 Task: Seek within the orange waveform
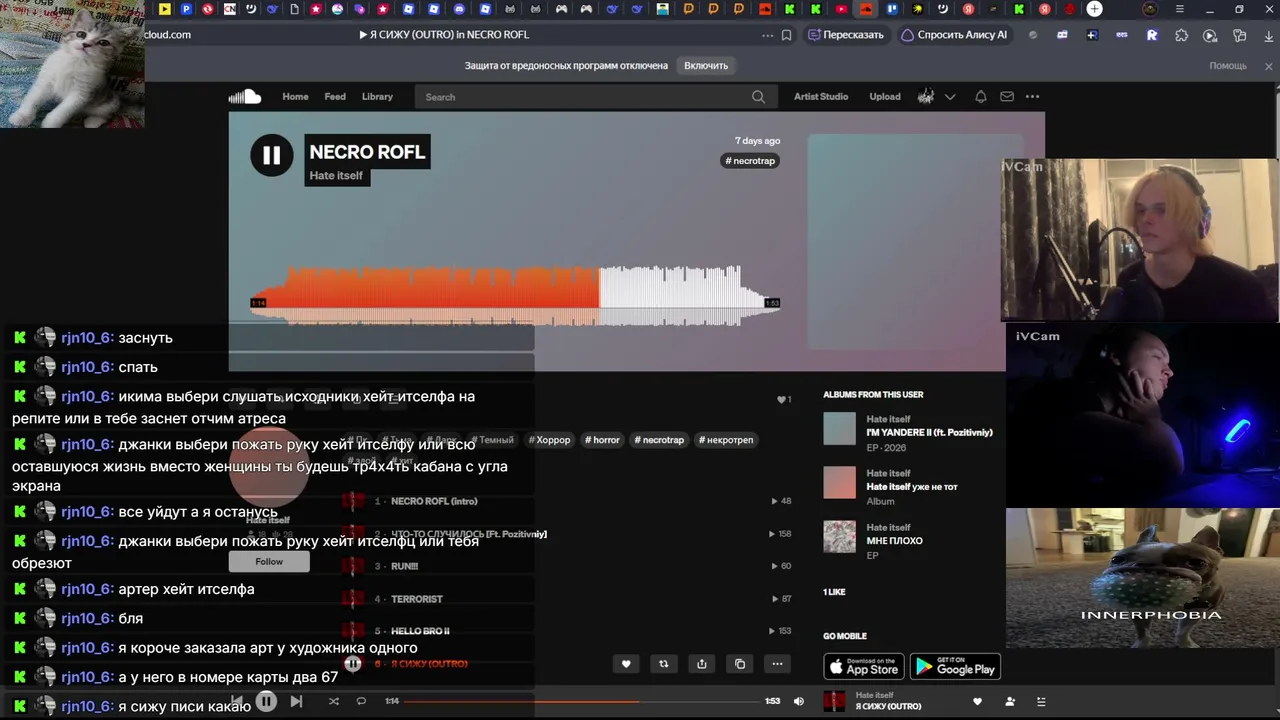coord(515,295)
